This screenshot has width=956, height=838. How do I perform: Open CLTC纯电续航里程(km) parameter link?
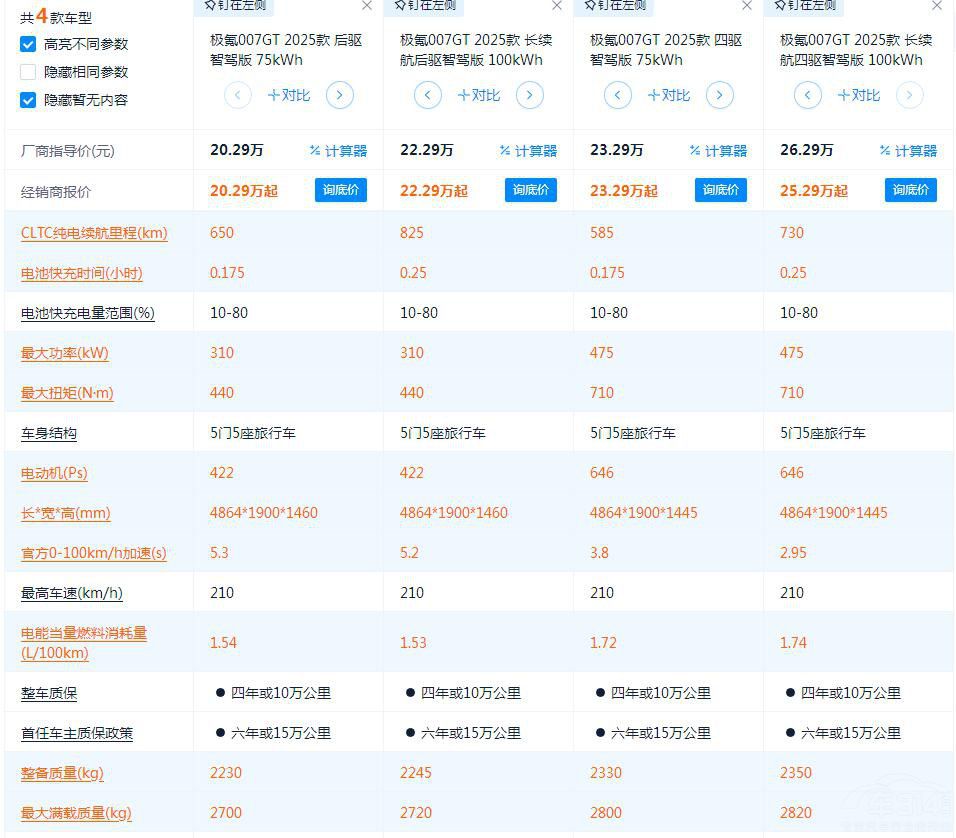[x=94, y=233]
